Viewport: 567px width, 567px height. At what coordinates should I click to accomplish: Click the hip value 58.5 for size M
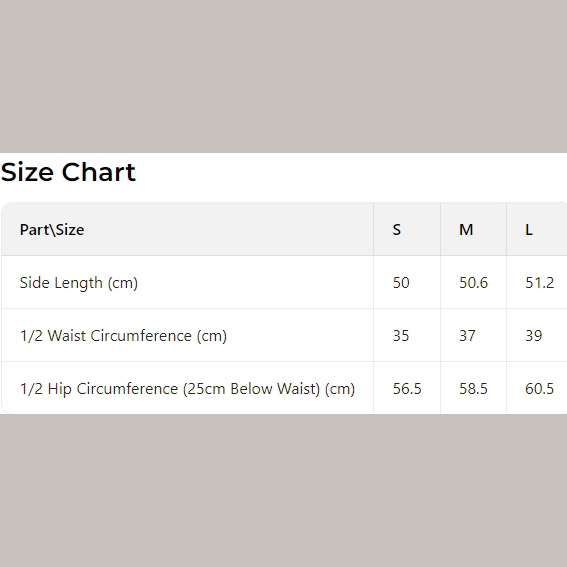click(473, 389)
